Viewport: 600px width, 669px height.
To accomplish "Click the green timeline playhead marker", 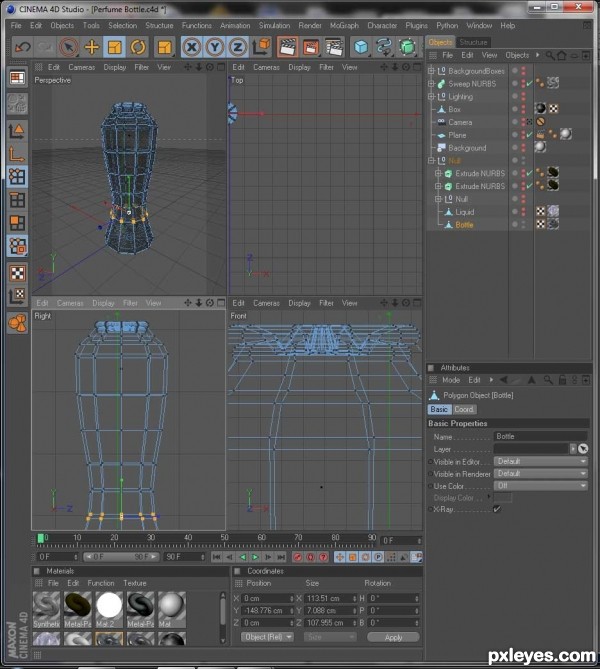I will (x=41, y=538).
